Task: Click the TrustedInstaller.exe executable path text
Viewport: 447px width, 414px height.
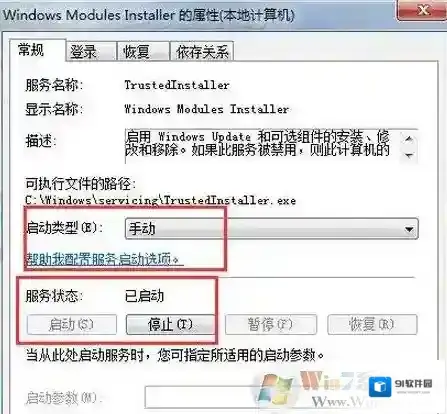Action: click(160, 200)
